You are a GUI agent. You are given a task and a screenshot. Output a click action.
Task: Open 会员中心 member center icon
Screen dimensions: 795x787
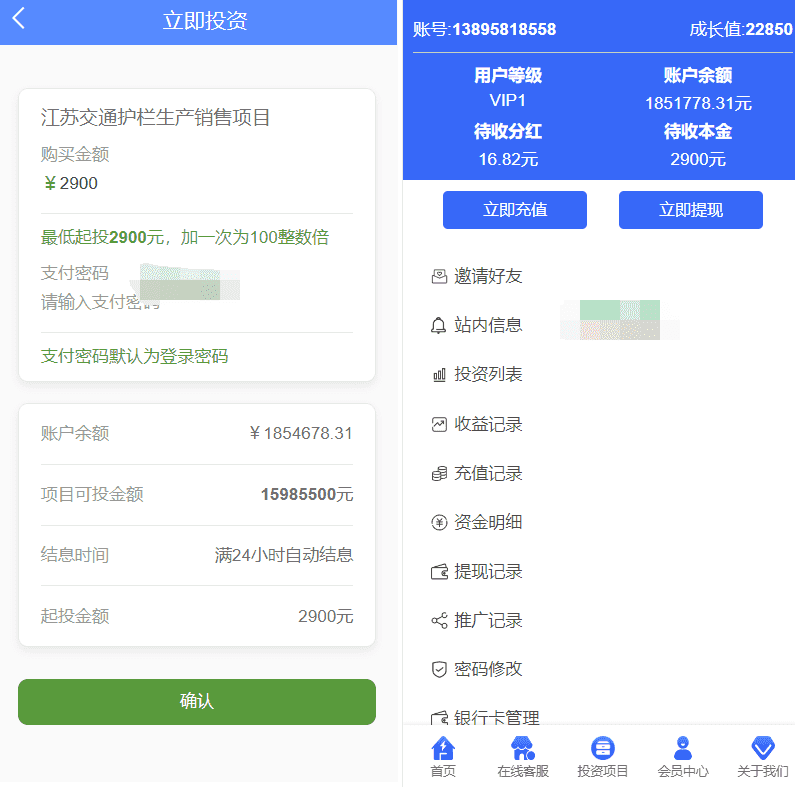click(x=683, y=748)
